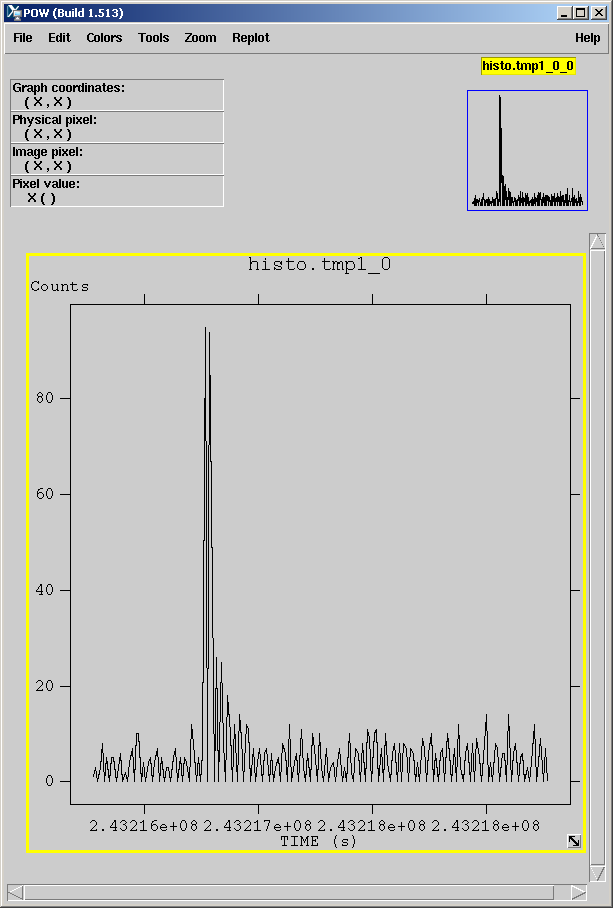Click the Physical pixel readout box
Screen dimensions: 613x908
[117, 127]
